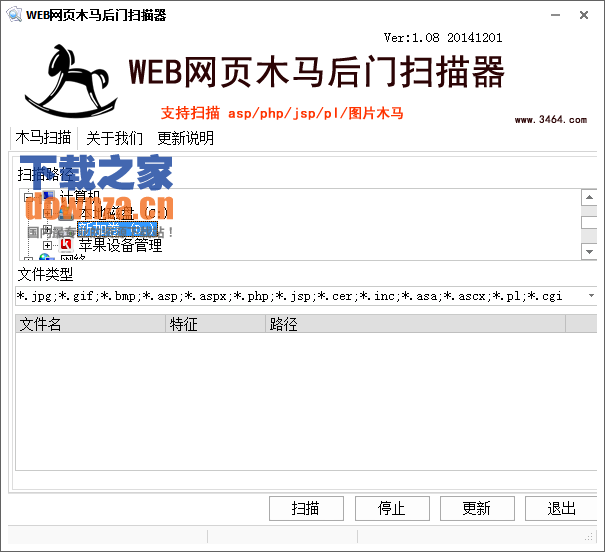The image size is (605, 552).
Task: Open the 更新说明 tab
Action: tap(186, 138)
